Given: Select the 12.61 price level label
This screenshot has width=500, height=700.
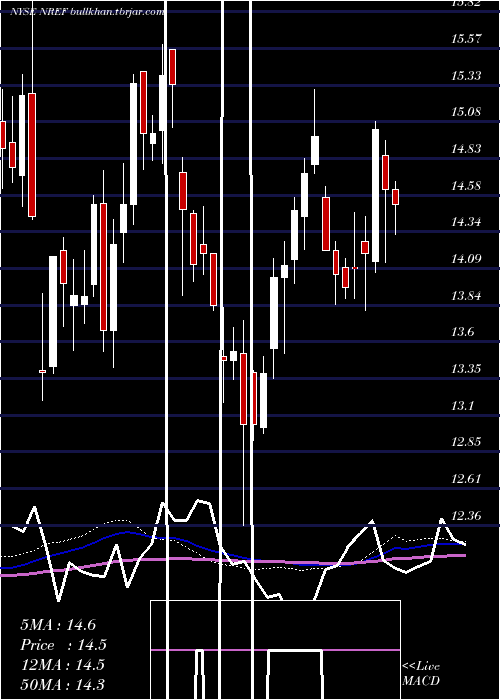Looking at the screenshot, I should (467, 479).
